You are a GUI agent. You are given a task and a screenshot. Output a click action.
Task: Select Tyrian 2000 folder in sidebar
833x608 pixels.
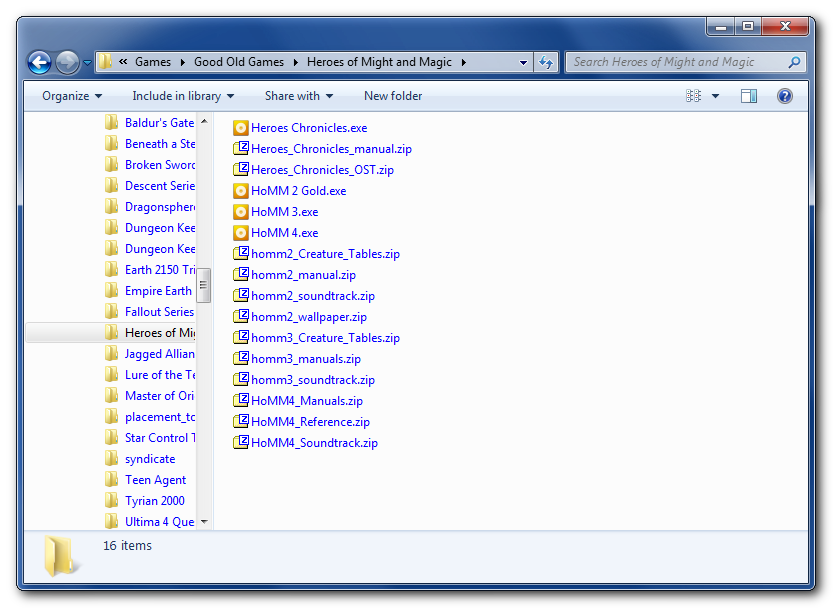pyautogui.click(x=154, y=501)
